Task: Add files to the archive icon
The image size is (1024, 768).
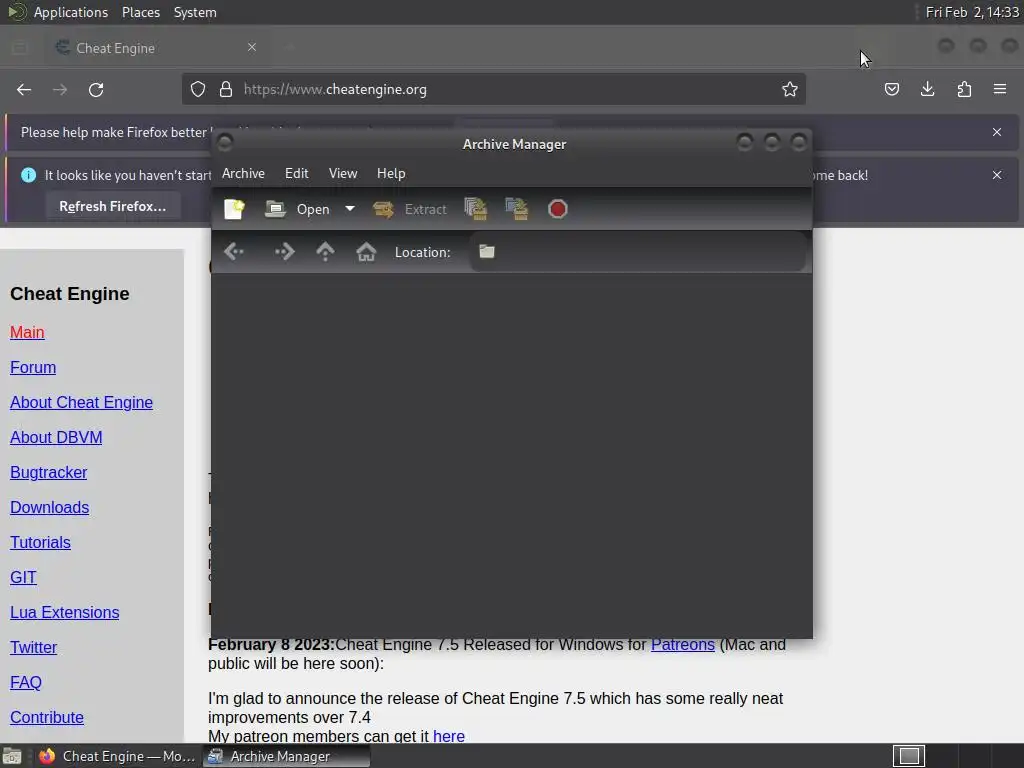Action: pyautogui.click(x=475, y=209)
